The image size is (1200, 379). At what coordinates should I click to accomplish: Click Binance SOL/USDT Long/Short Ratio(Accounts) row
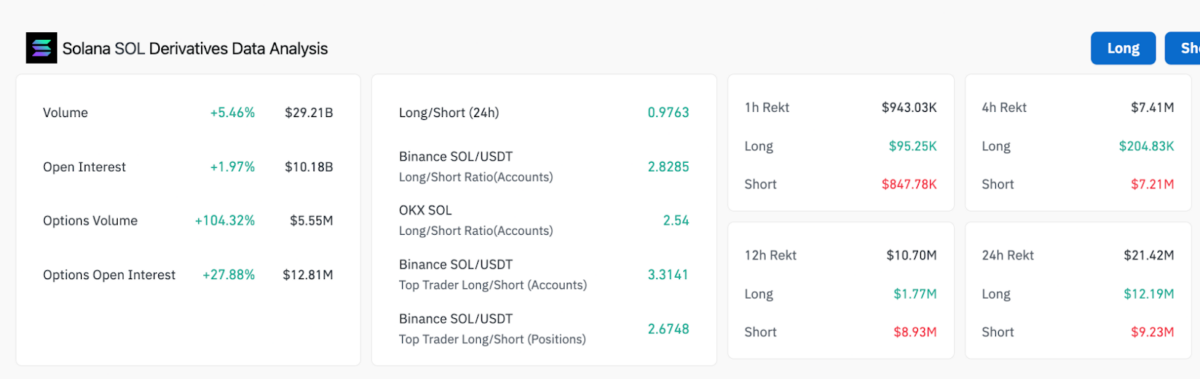point(544,166)
